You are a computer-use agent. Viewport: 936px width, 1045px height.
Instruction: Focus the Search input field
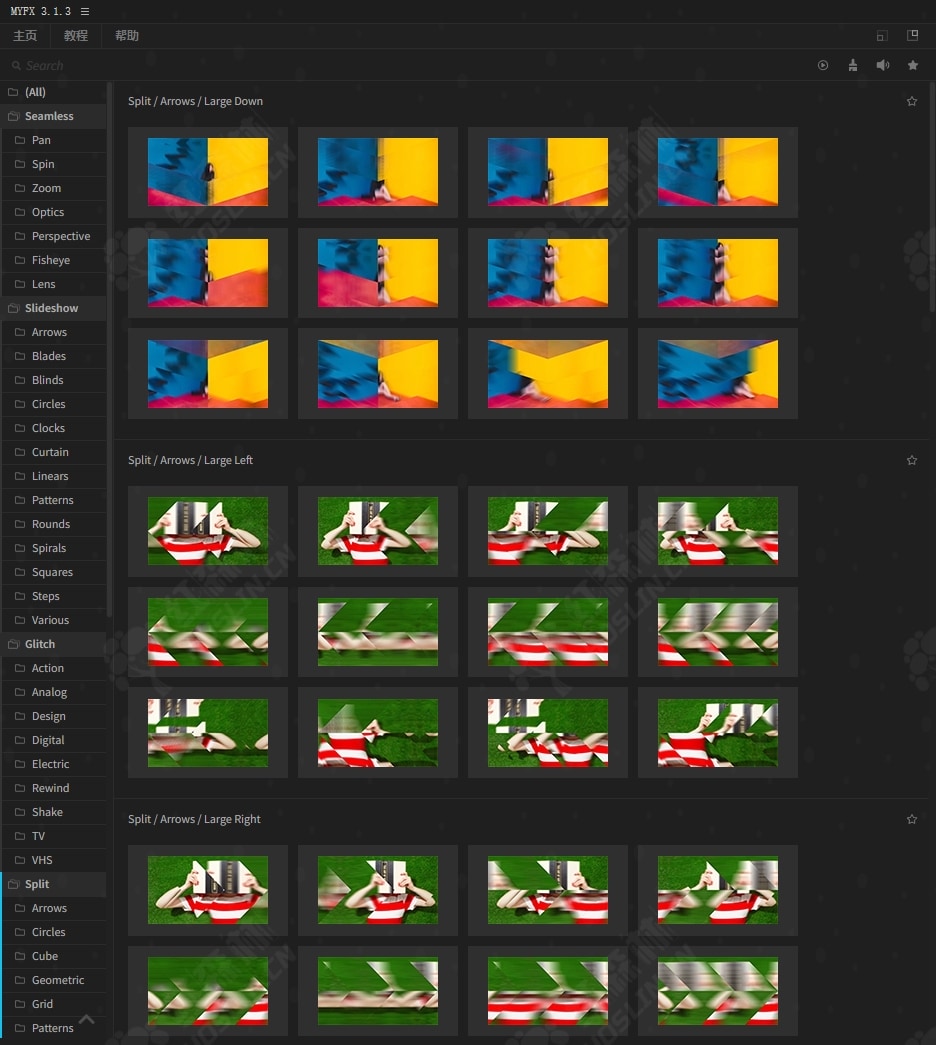pyautogui.click(x=400, y=65)
